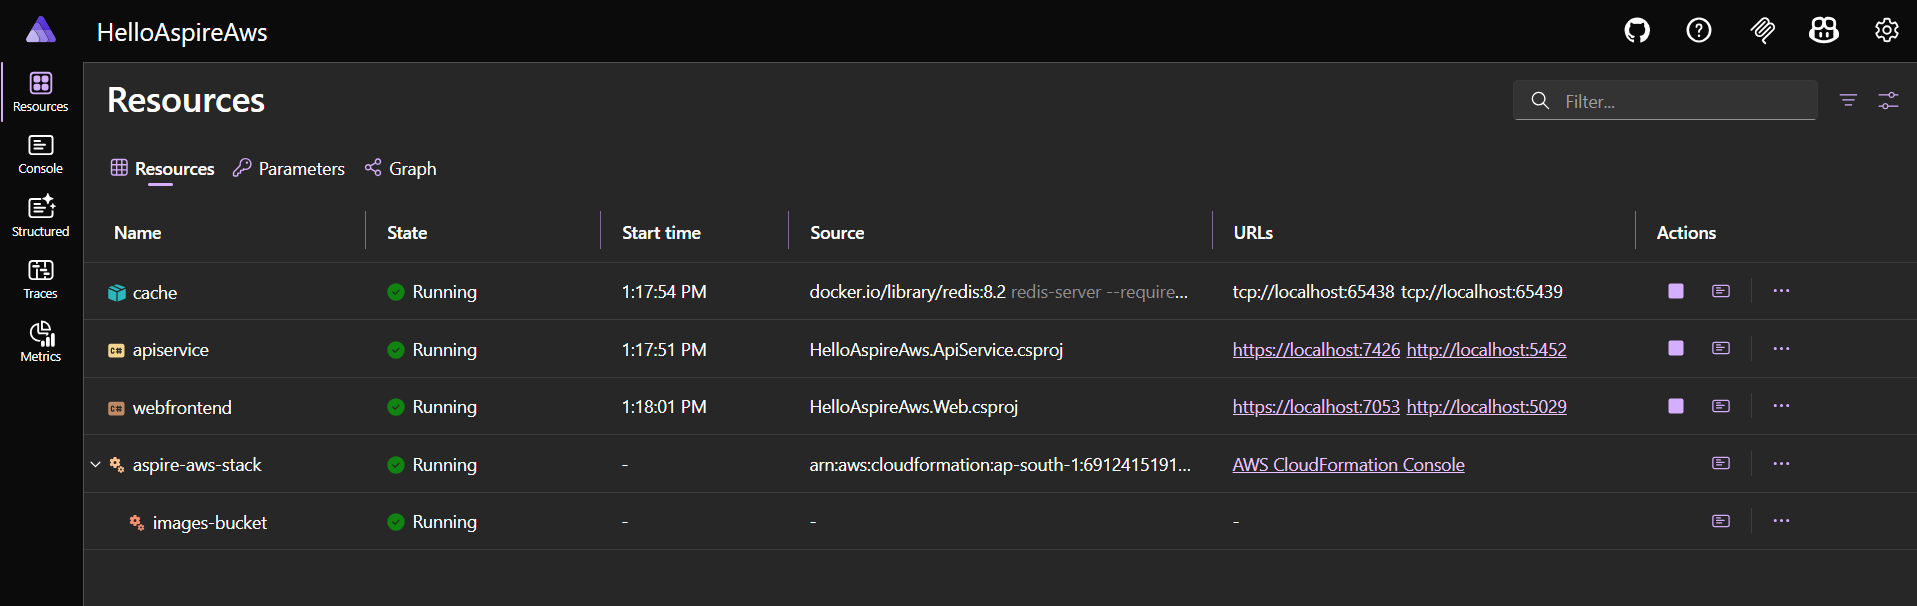
Task: Sort by Name column header
Action: [x=138, y=232]
